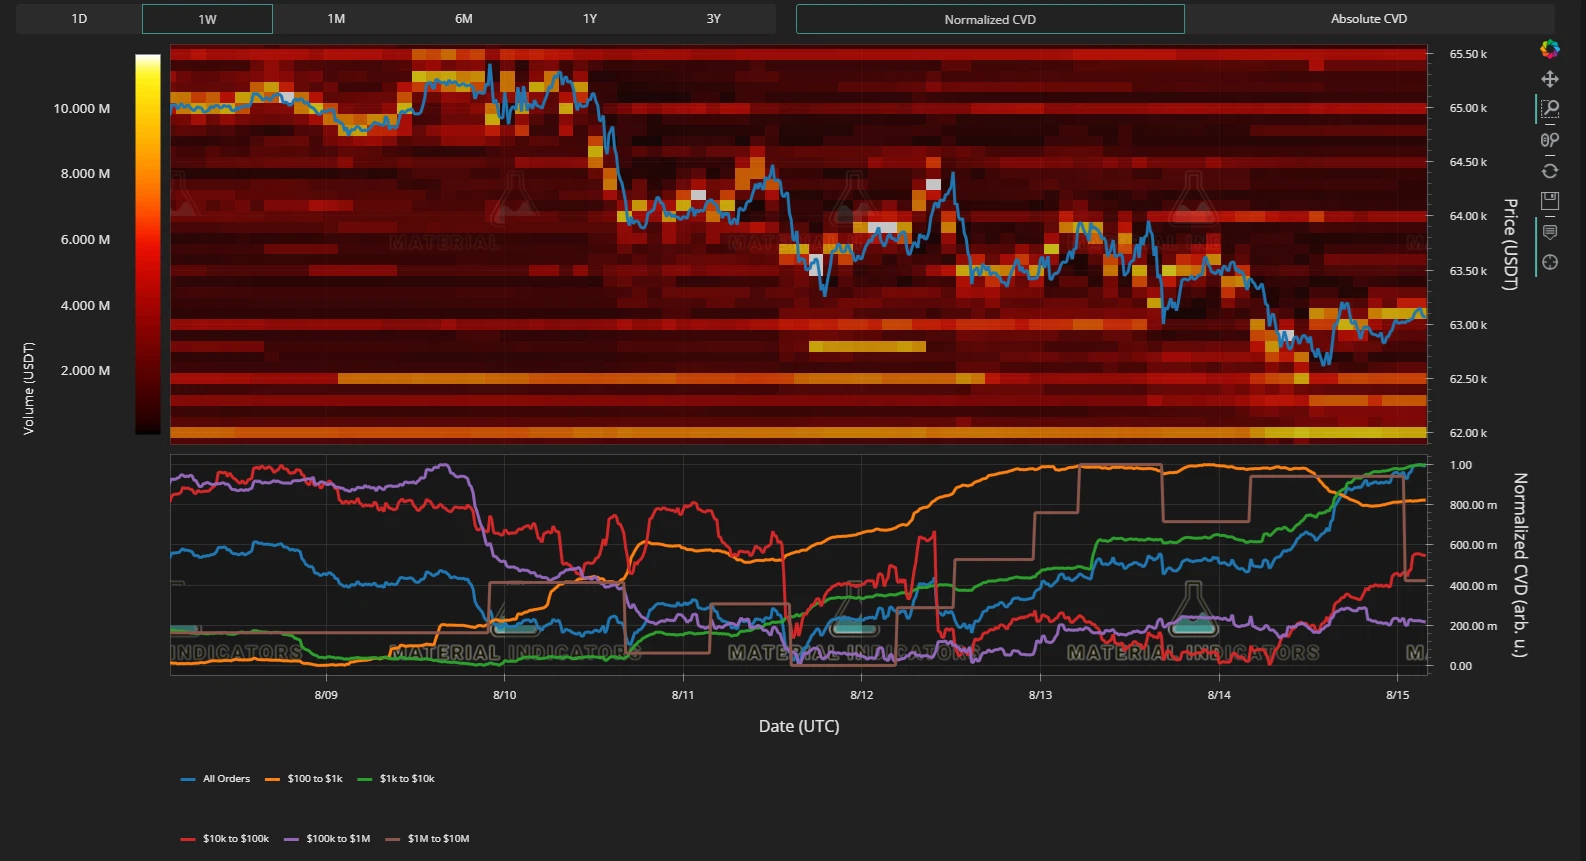The image size is (1586, 861).
Task: Click the volume heatmap color scale bar
Action: [x=148, y=244]
